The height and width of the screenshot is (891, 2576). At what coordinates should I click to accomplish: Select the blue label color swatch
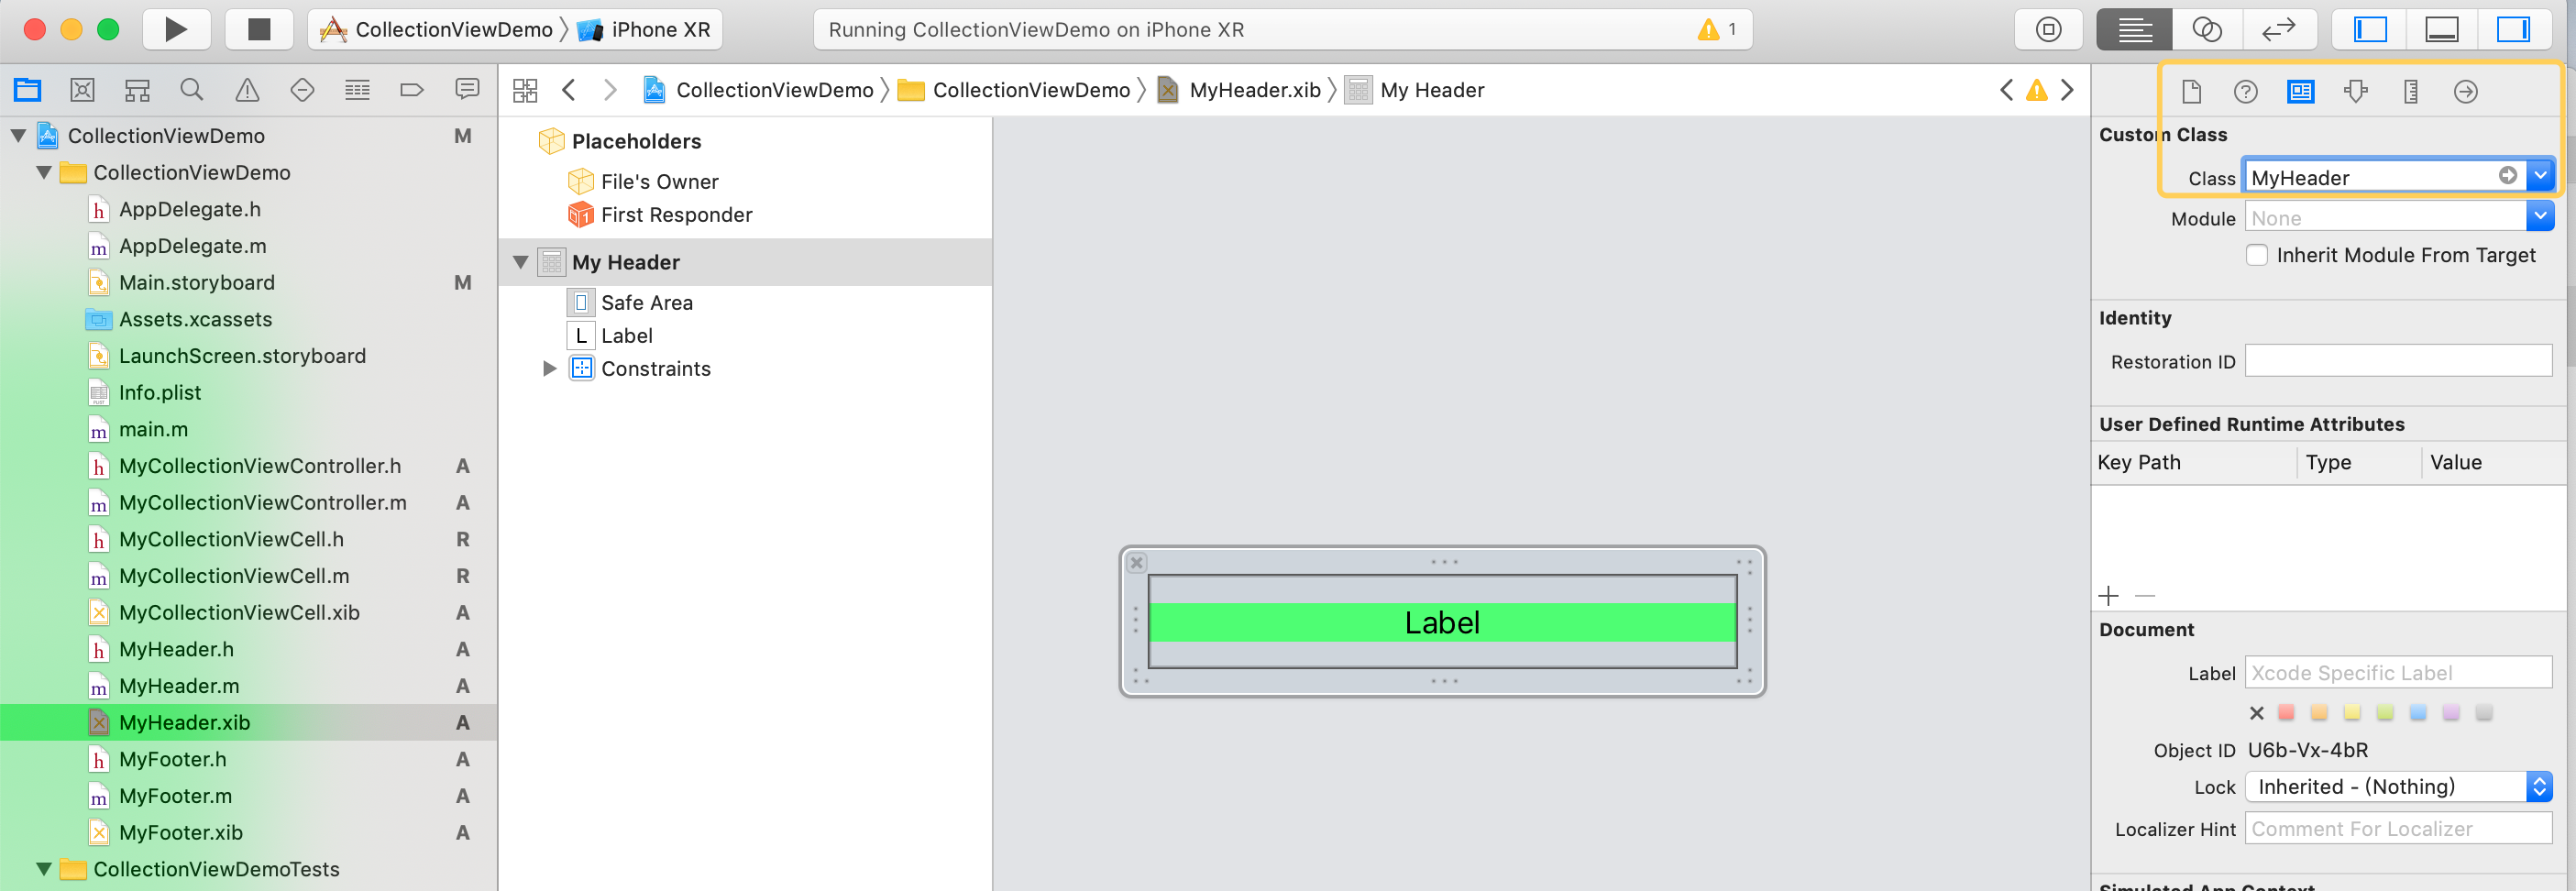click(x=2418, y=712)
